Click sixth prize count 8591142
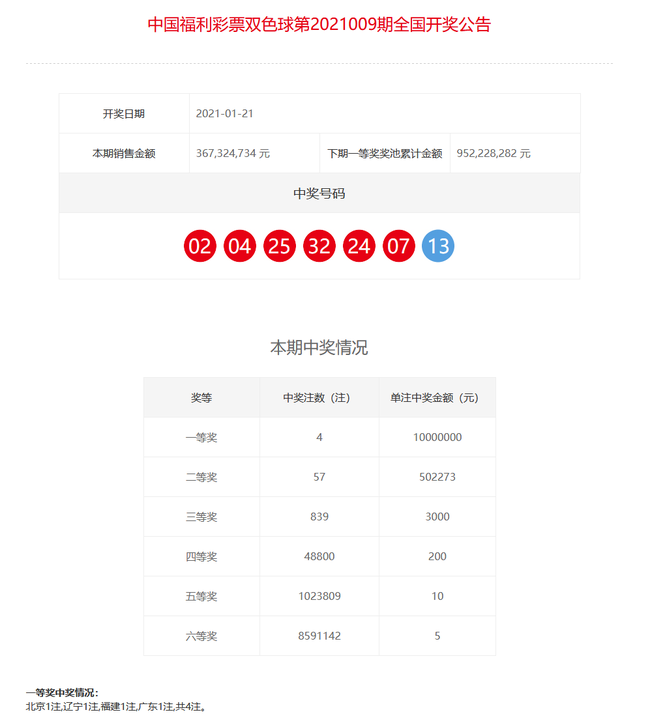The image size is (650, 723). [319, 635]
